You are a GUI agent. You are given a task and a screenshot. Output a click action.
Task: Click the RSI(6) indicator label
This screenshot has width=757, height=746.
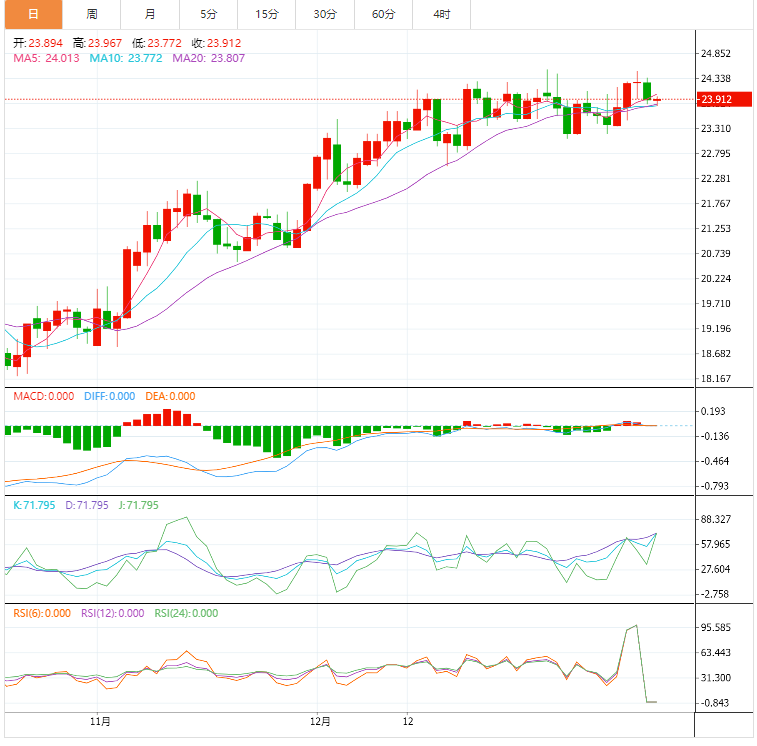point(42,613)
